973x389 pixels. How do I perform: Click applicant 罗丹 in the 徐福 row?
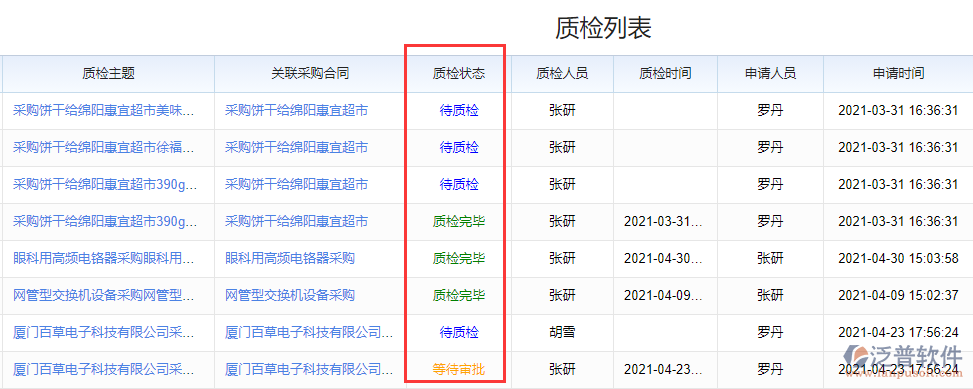(770, 147)
